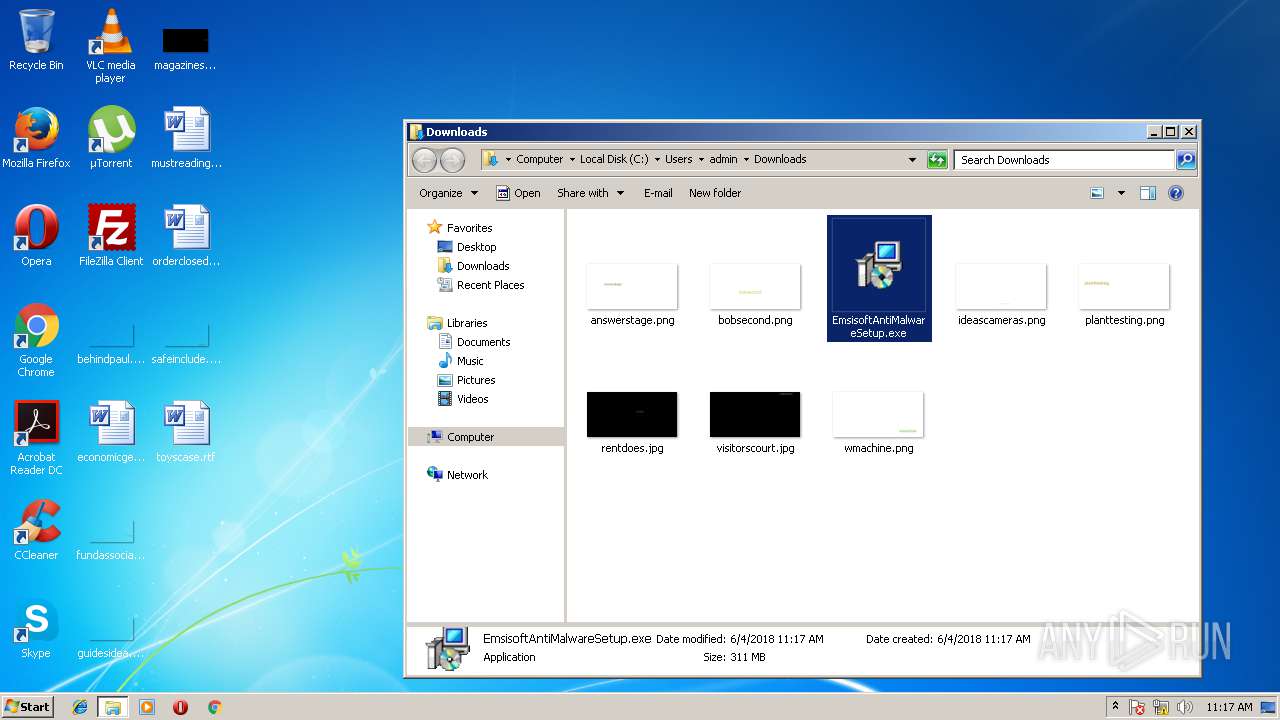
Task: Select the wmachine.png file
Action: (x=879, y=421)
